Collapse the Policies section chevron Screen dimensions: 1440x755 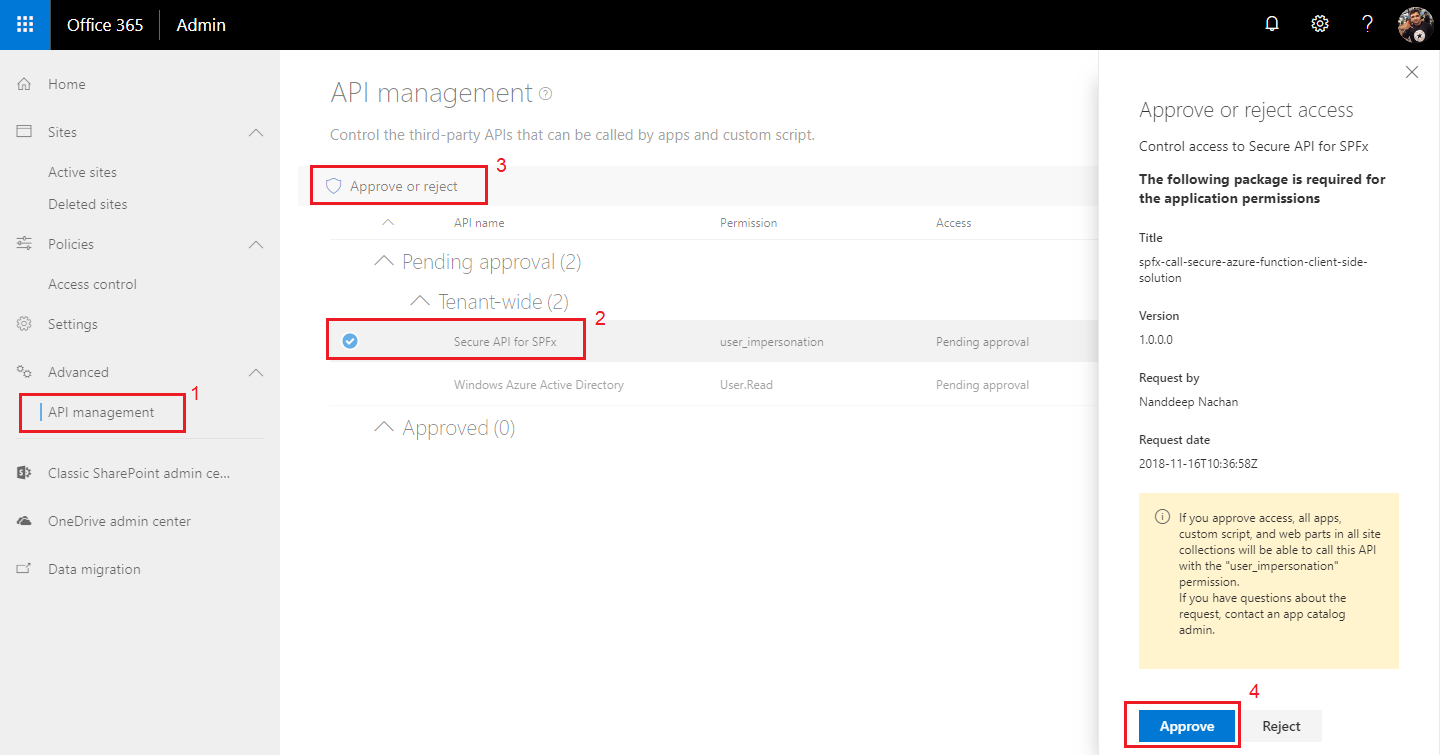tap(256, 244)
